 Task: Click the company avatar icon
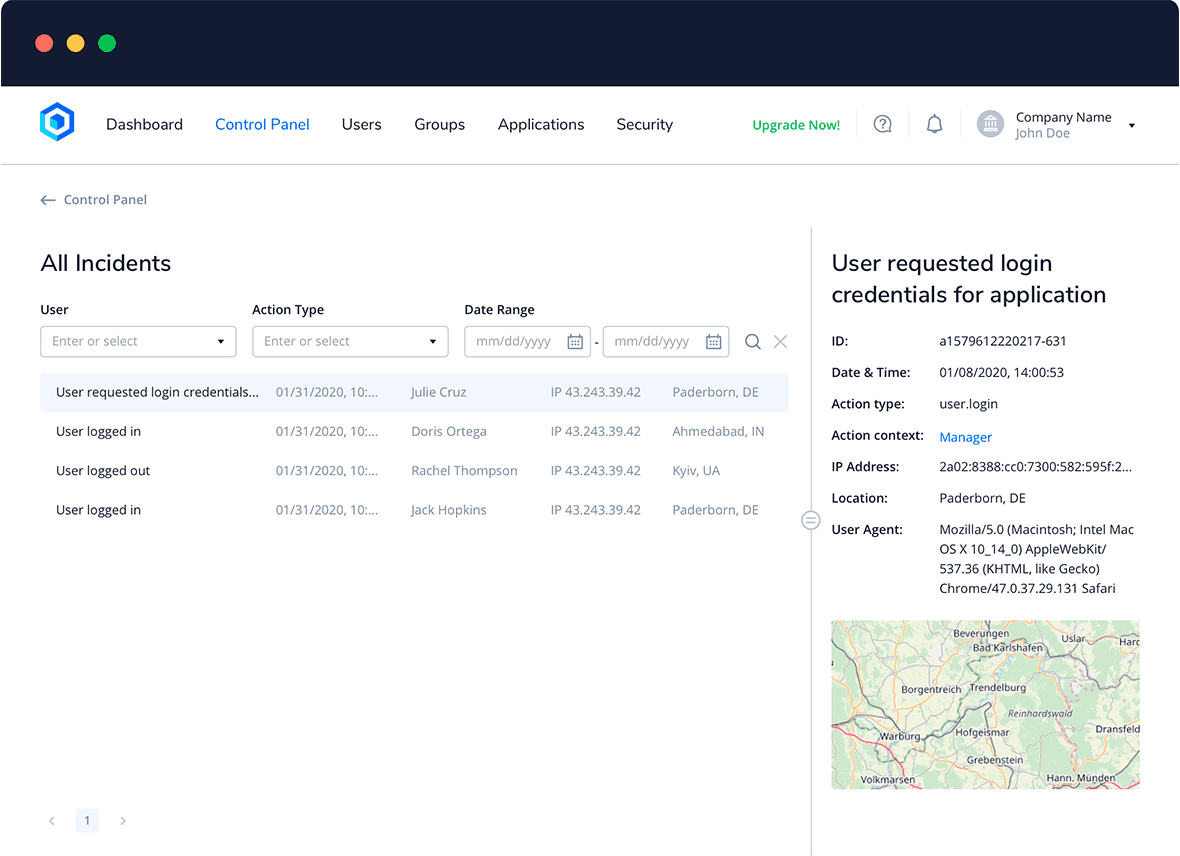click(x=990, y=124)
